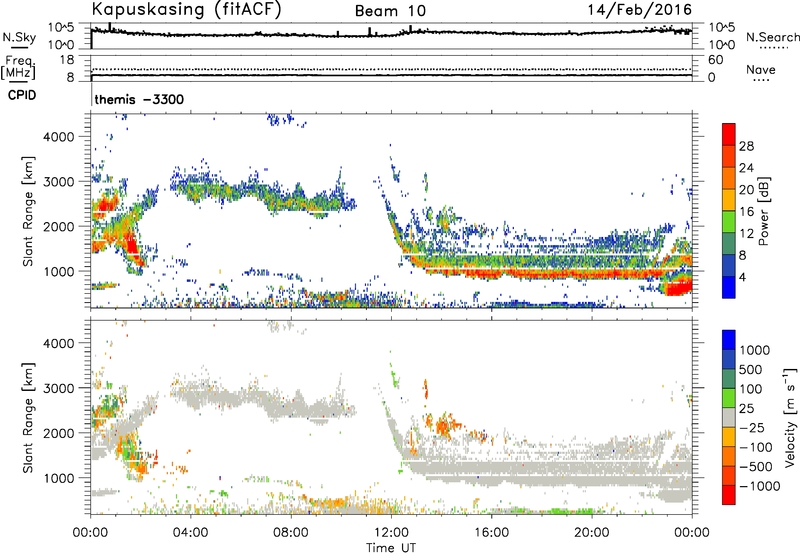Click Slant Range [km] label of power panel

[x=28, y=211]
